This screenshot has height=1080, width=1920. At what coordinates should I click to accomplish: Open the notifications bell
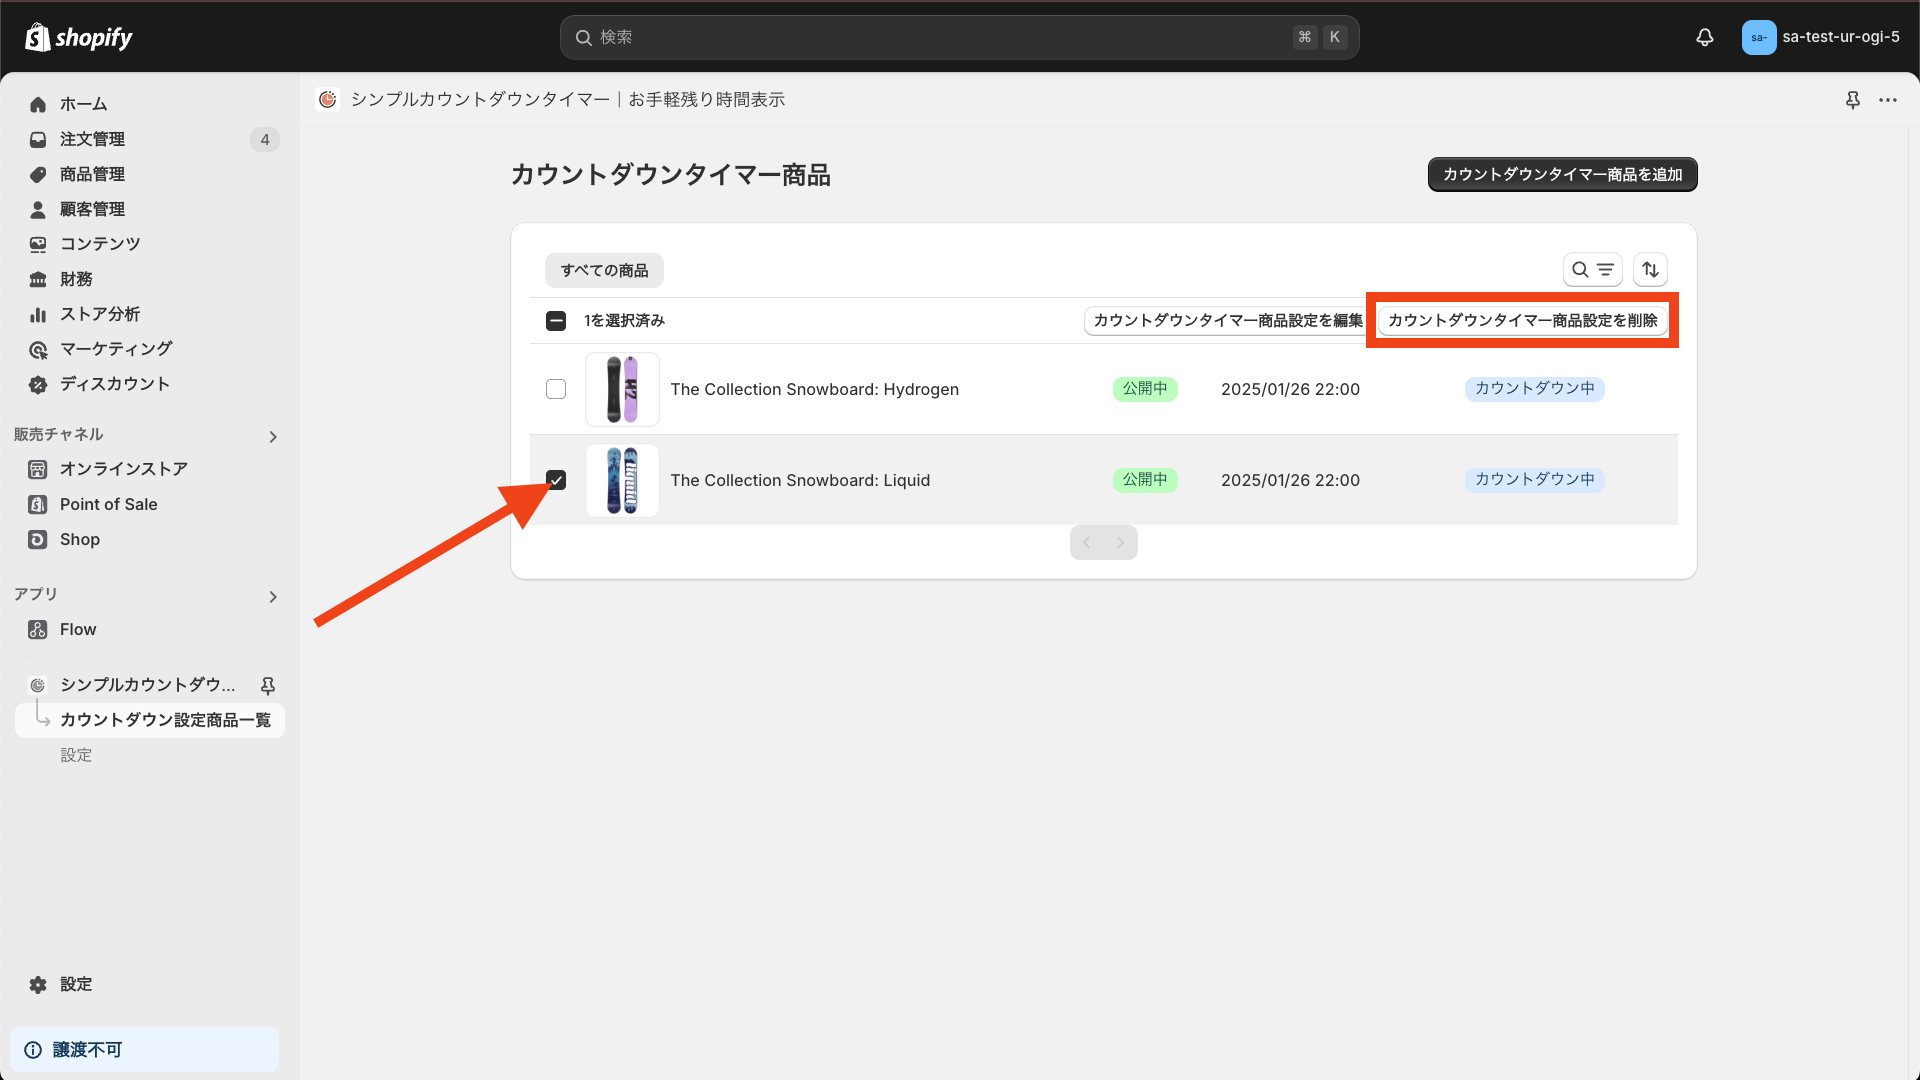coord(1704,37)
